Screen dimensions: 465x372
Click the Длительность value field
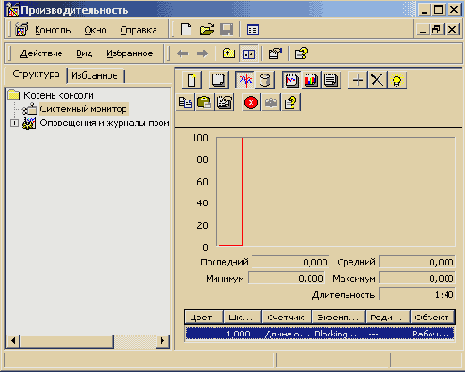pyautogui.click(x=417, y=294)
